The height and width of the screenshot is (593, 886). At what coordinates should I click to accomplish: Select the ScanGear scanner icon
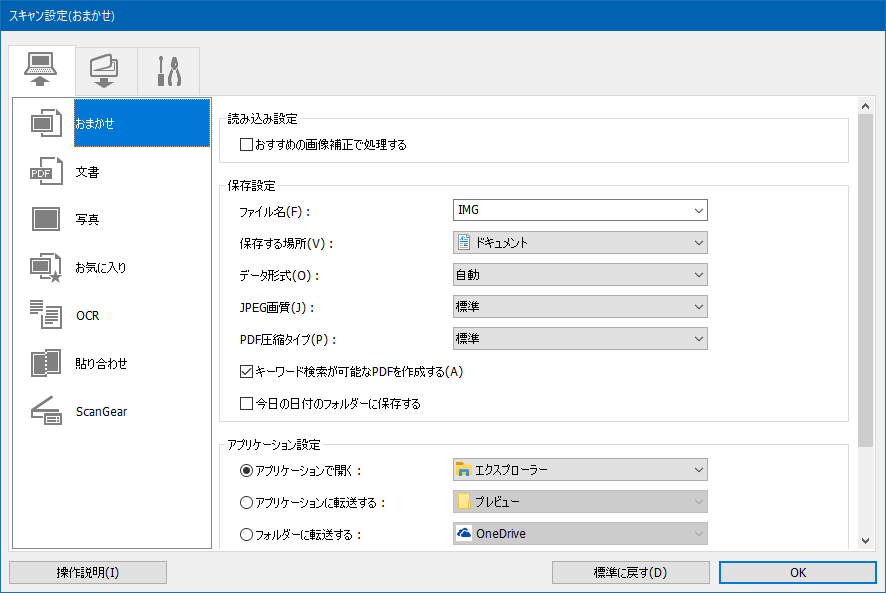[46, 411]
